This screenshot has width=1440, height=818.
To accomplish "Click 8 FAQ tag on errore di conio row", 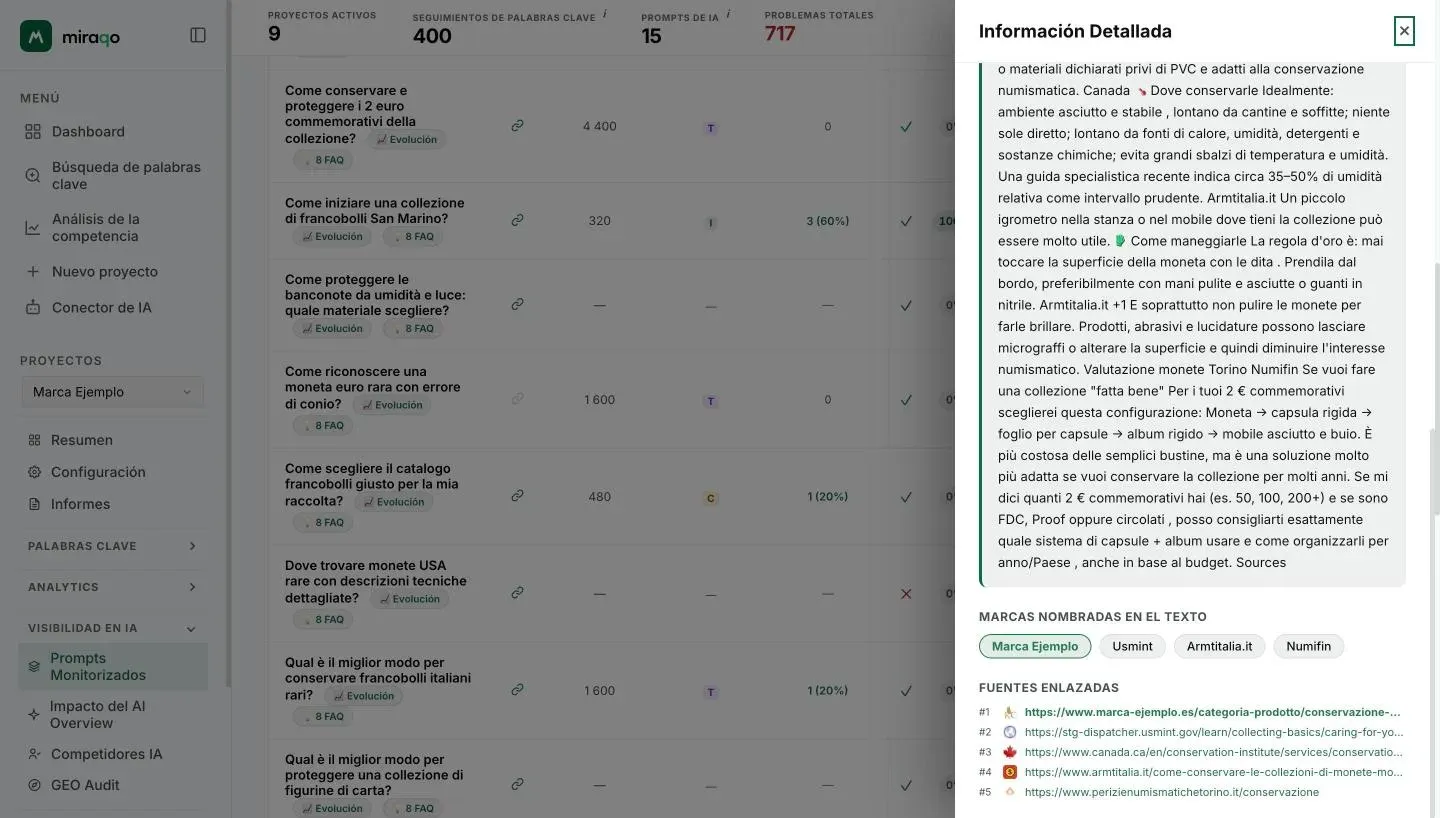I will point(322,426).
